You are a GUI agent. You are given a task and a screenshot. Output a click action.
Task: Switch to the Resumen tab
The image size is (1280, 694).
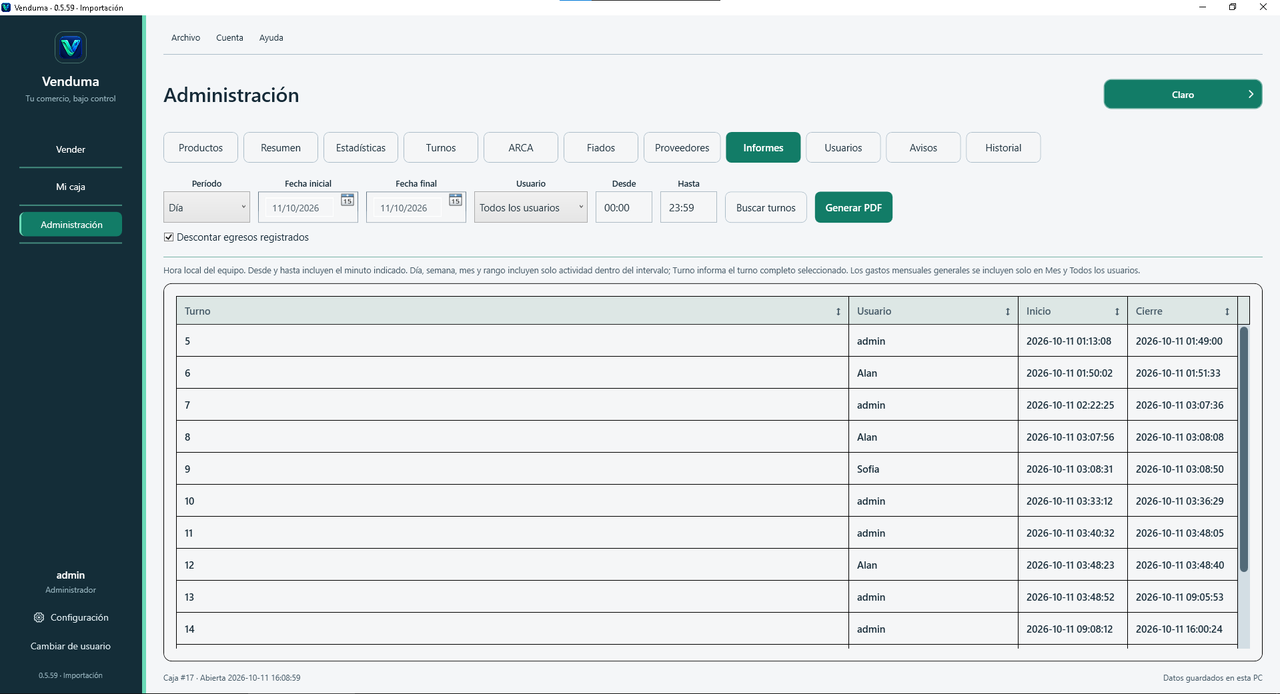(x=281, y=147)
